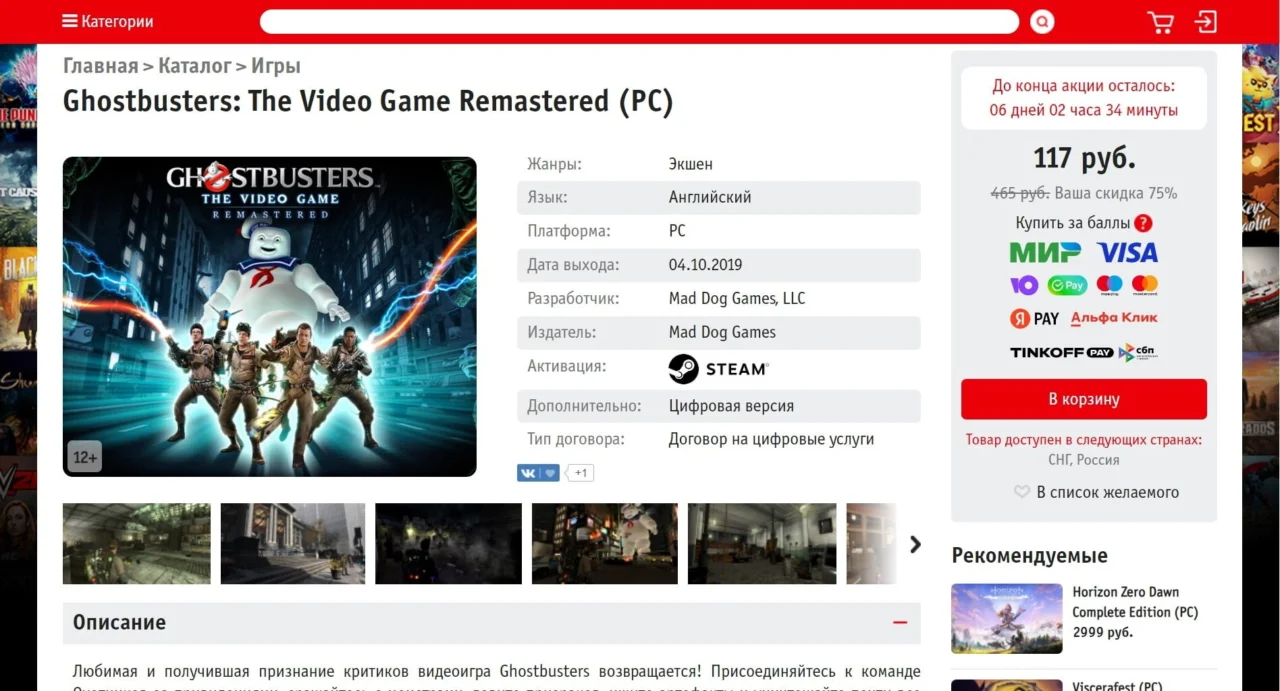The height and width of the screenshot is (691, 1280).
Task: Click the Mastercard payment icon
Action: [x=1145, y=285]
